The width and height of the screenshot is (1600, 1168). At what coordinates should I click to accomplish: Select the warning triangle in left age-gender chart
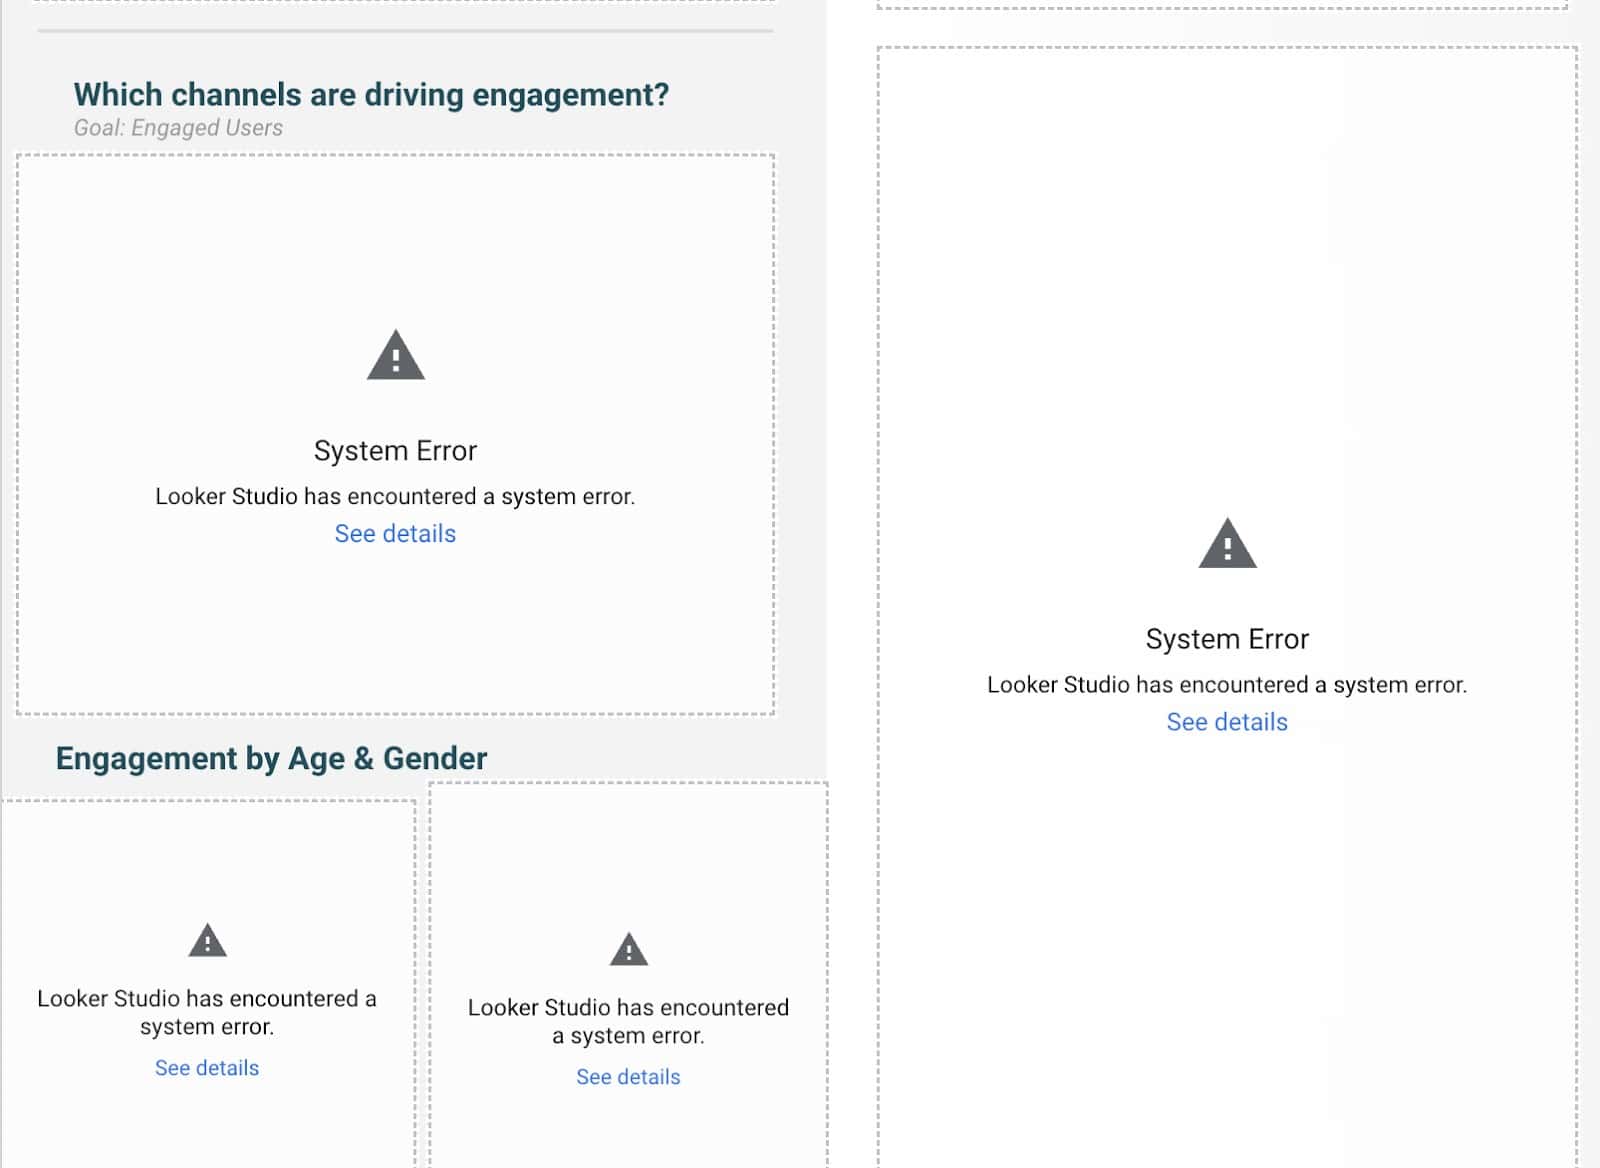click(x=207, y=941)
